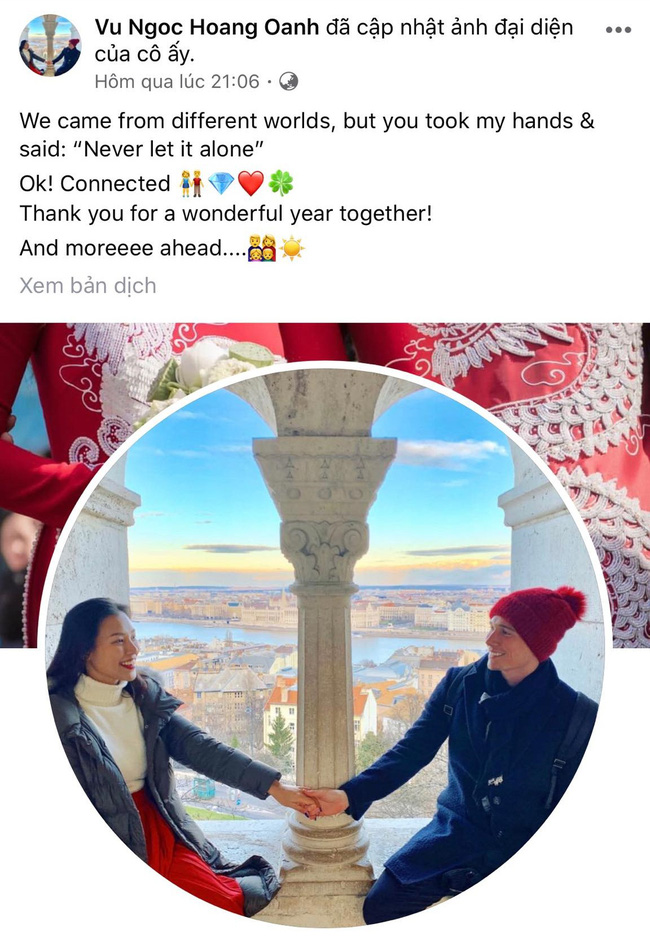Click "Thank you for a wonderful year together!" line
The height and width of the screenshot is (950, 650).
pyautogui.click(x=226, y=214)
